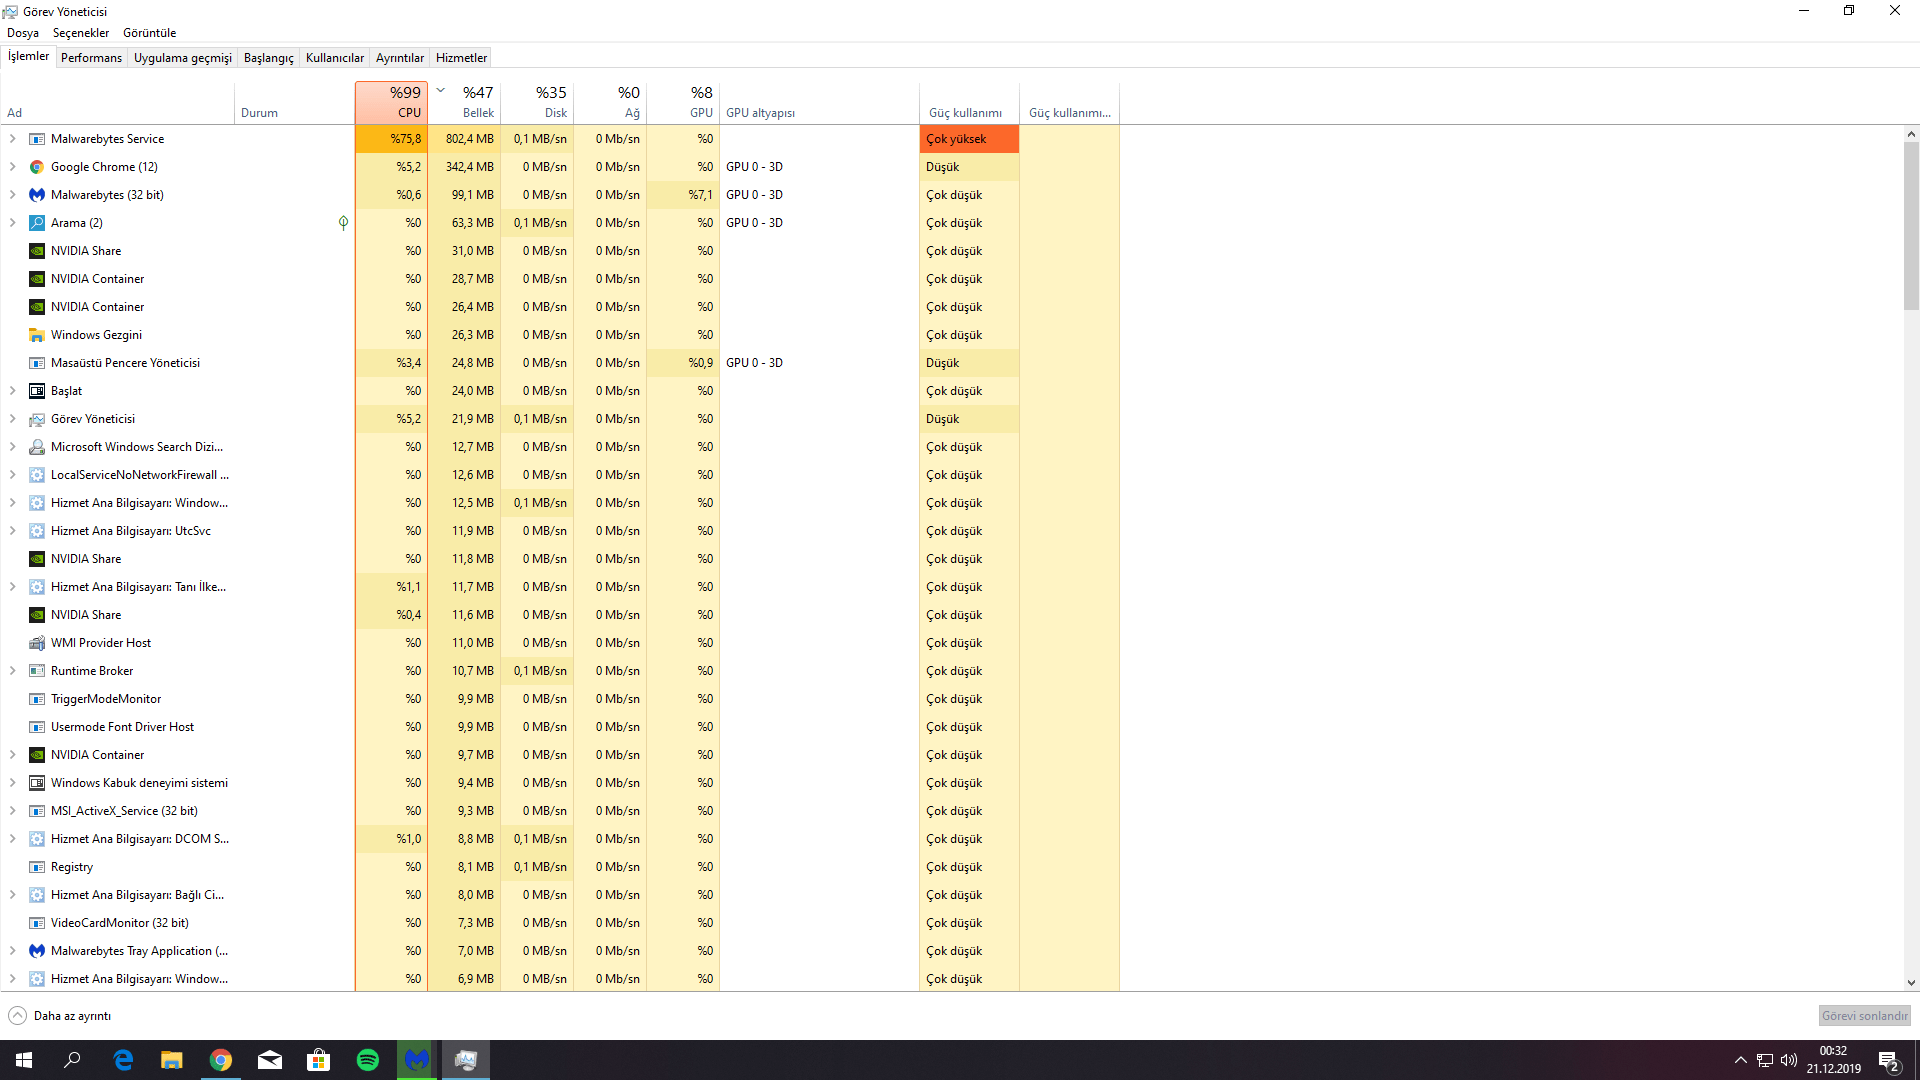
Task: Expand the Google Chrome (12) process group
Action: (13, 167)
